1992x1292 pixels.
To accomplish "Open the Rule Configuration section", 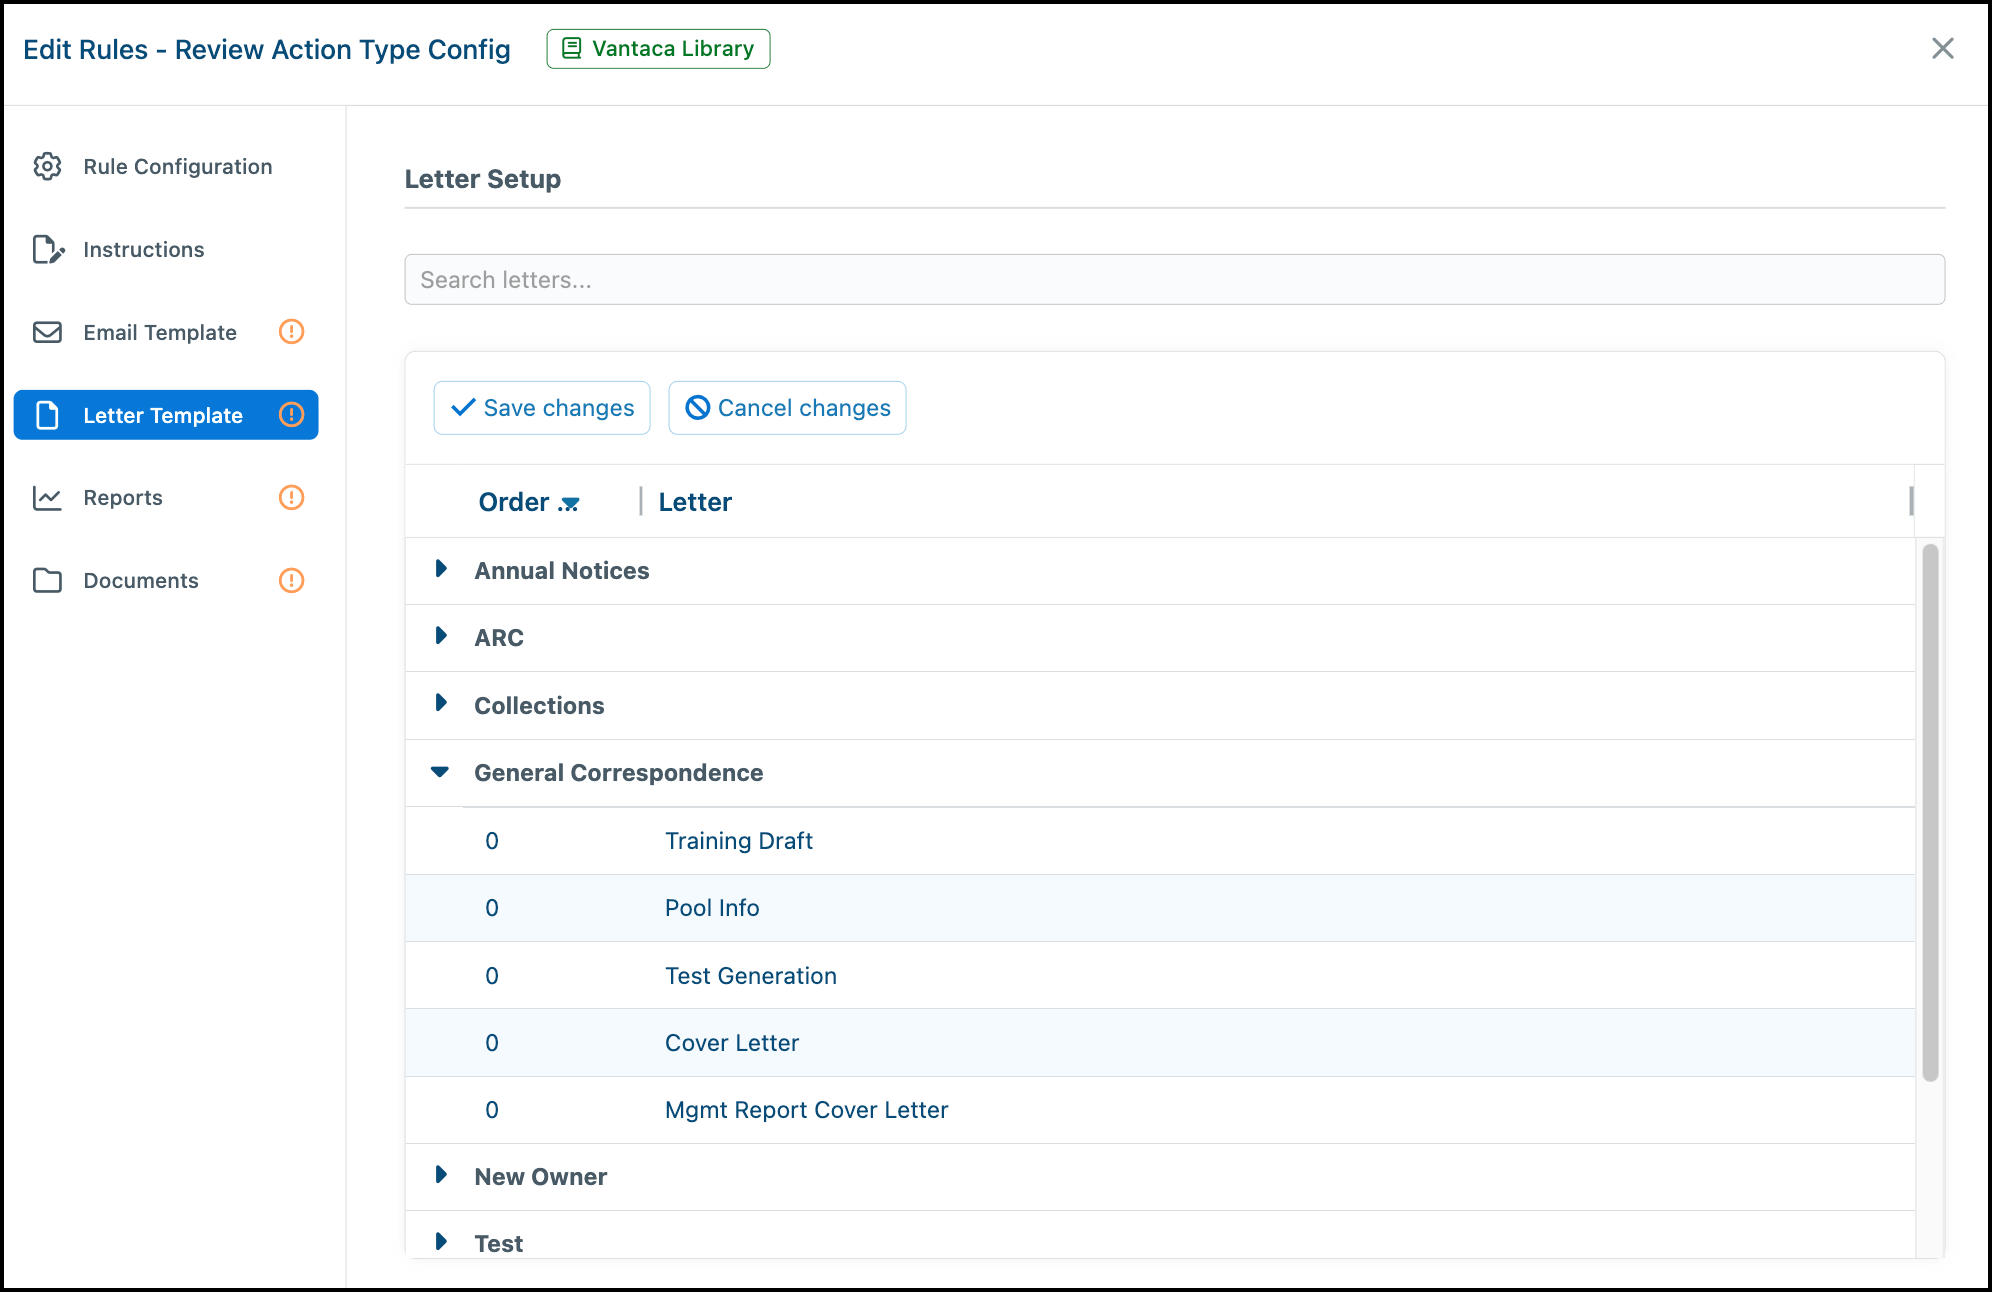I will (x=166, y=166).
